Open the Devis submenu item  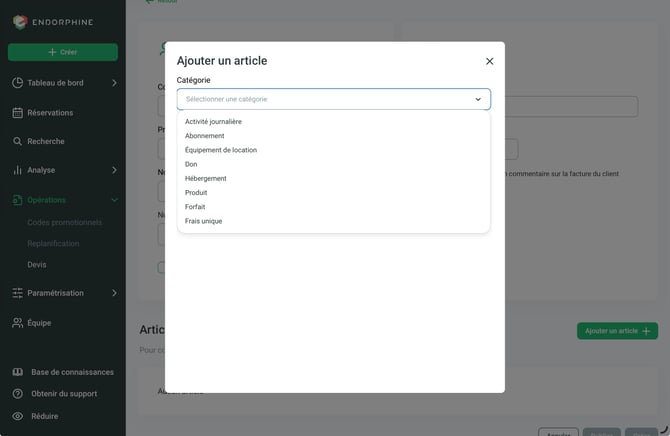click(x=37, y=265)
